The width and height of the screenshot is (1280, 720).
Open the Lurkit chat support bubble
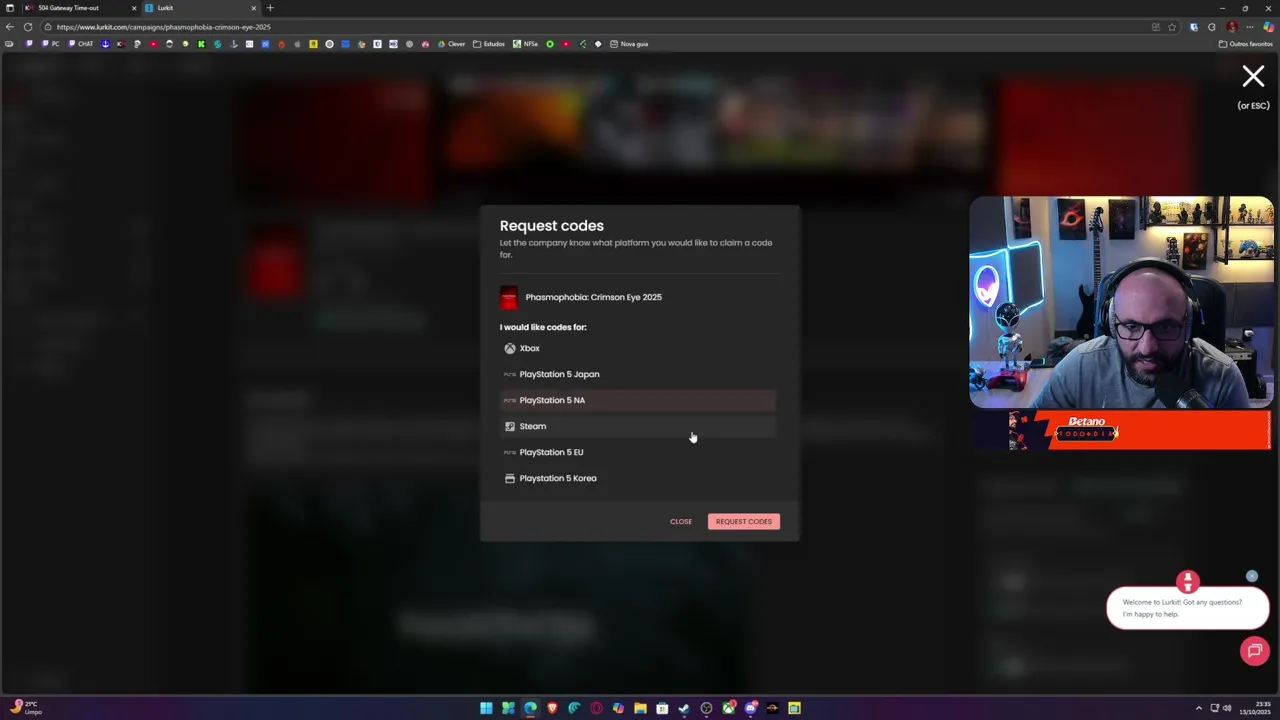pos(1254,651)
